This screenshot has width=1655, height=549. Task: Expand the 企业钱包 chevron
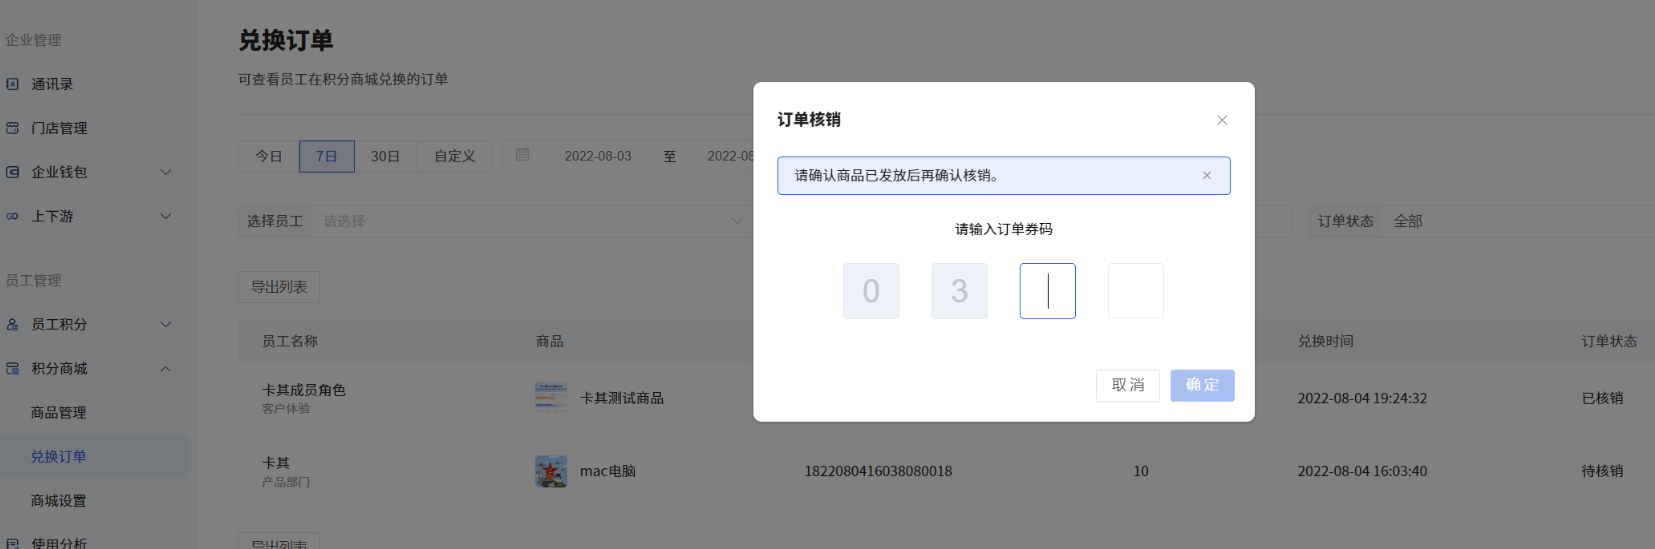[166, 172]
